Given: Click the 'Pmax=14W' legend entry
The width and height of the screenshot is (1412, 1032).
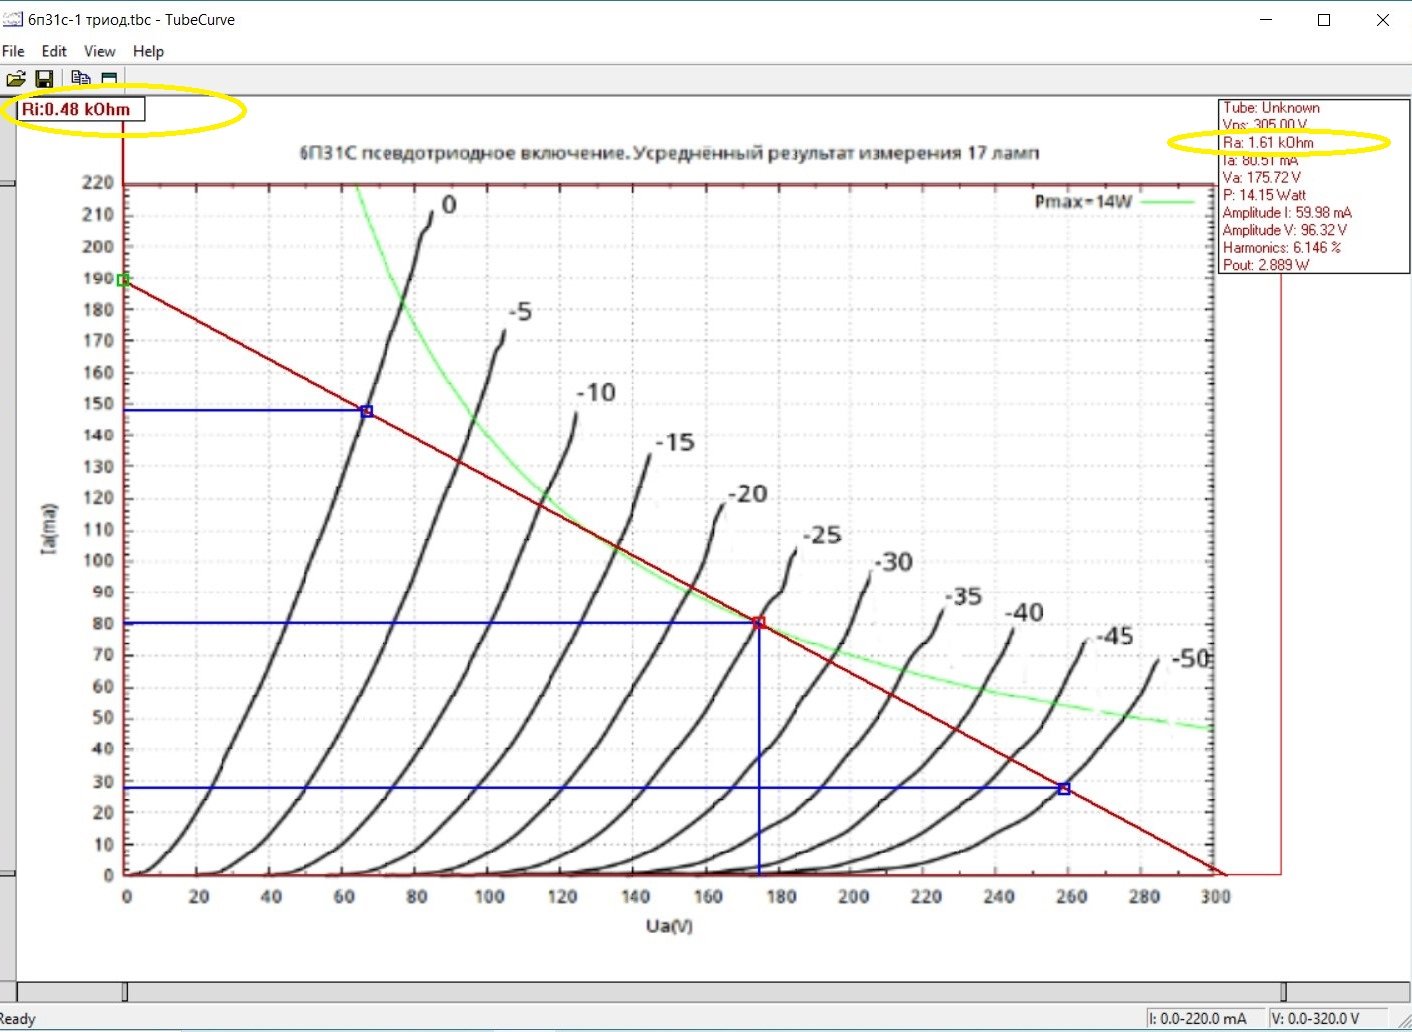Looking at the screenshot, I should coord(1114,202).
